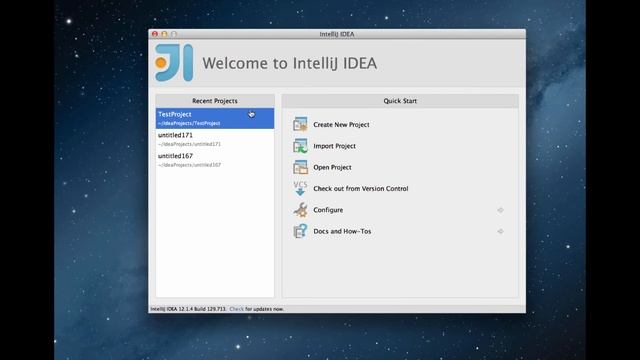Click the Configure wrench icon
The height and width of the screenshot is (360, 640).
click(300, 210)
